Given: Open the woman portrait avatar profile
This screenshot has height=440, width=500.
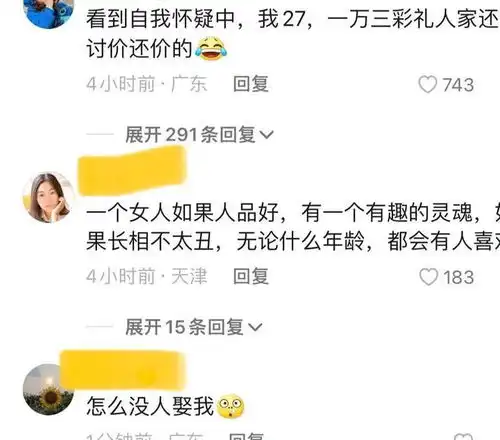Looking at the screenshot, I should [x=49, y=197].
